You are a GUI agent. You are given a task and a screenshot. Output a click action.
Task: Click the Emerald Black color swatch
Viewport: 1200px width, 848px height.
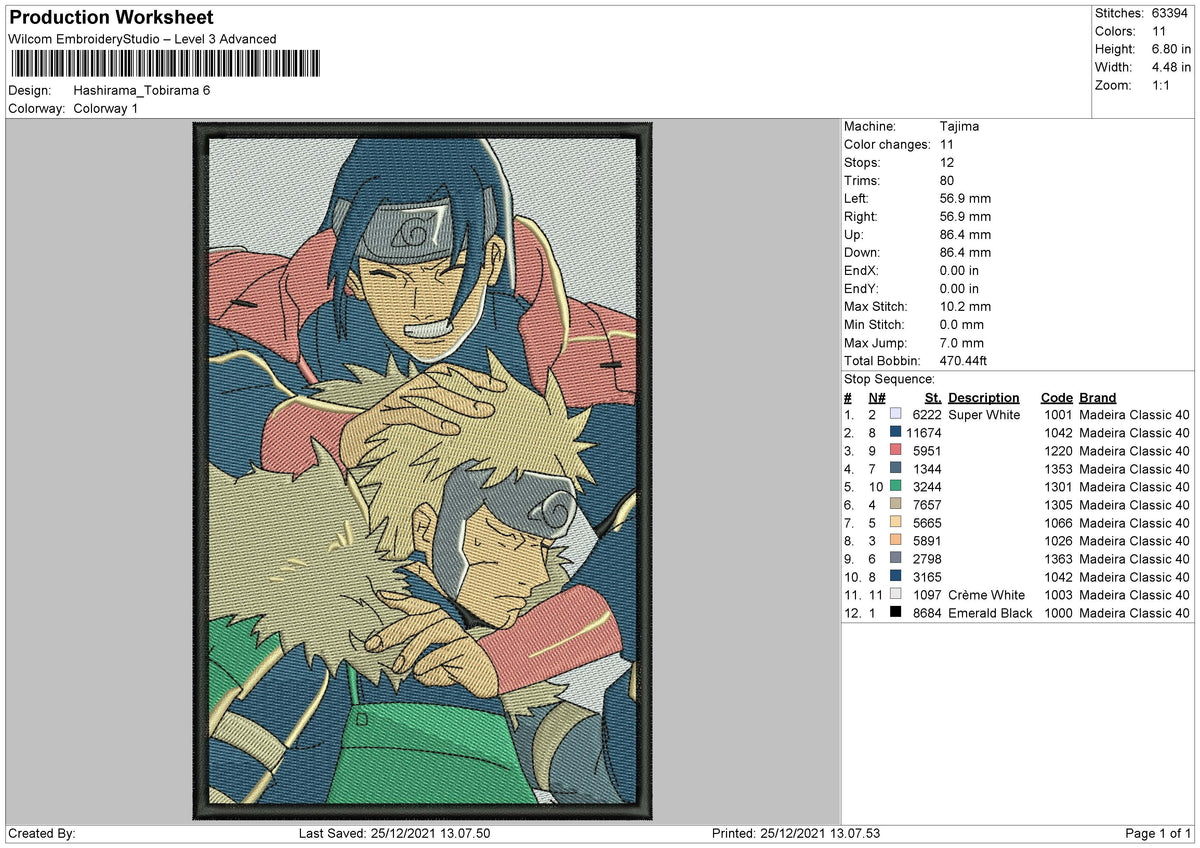[x=895, y=612]
